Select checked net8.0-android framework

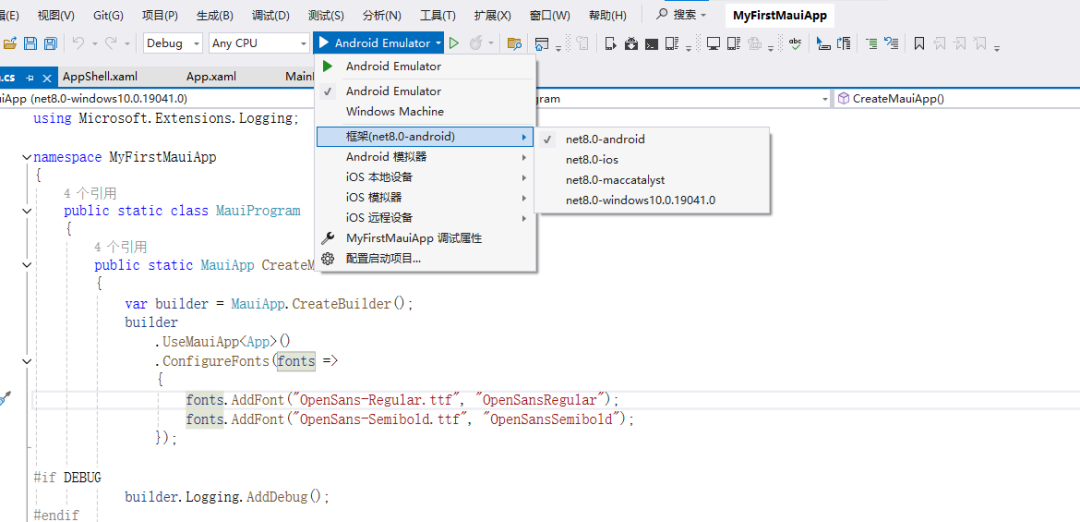[x=653, y=138]
